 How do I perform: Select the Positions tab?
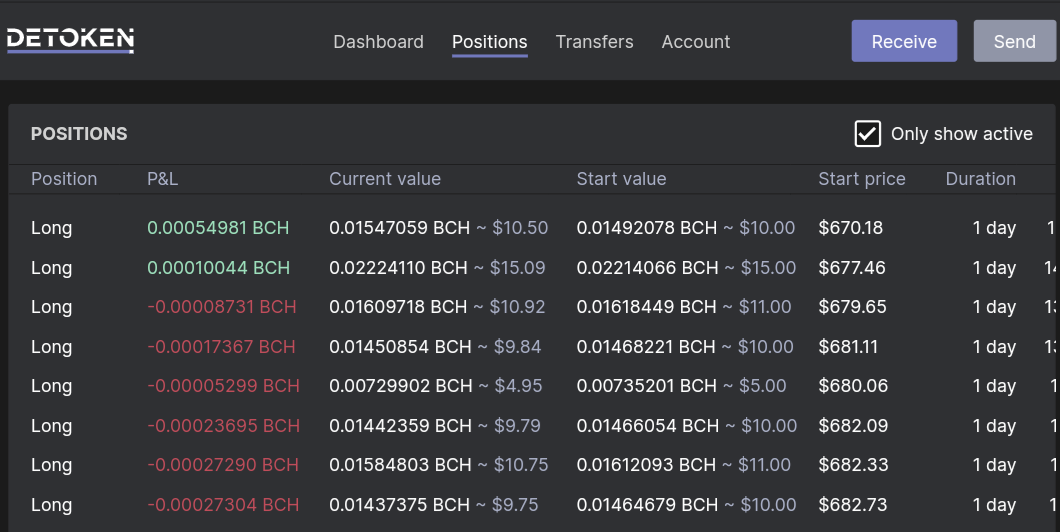[x=489, y=42]
